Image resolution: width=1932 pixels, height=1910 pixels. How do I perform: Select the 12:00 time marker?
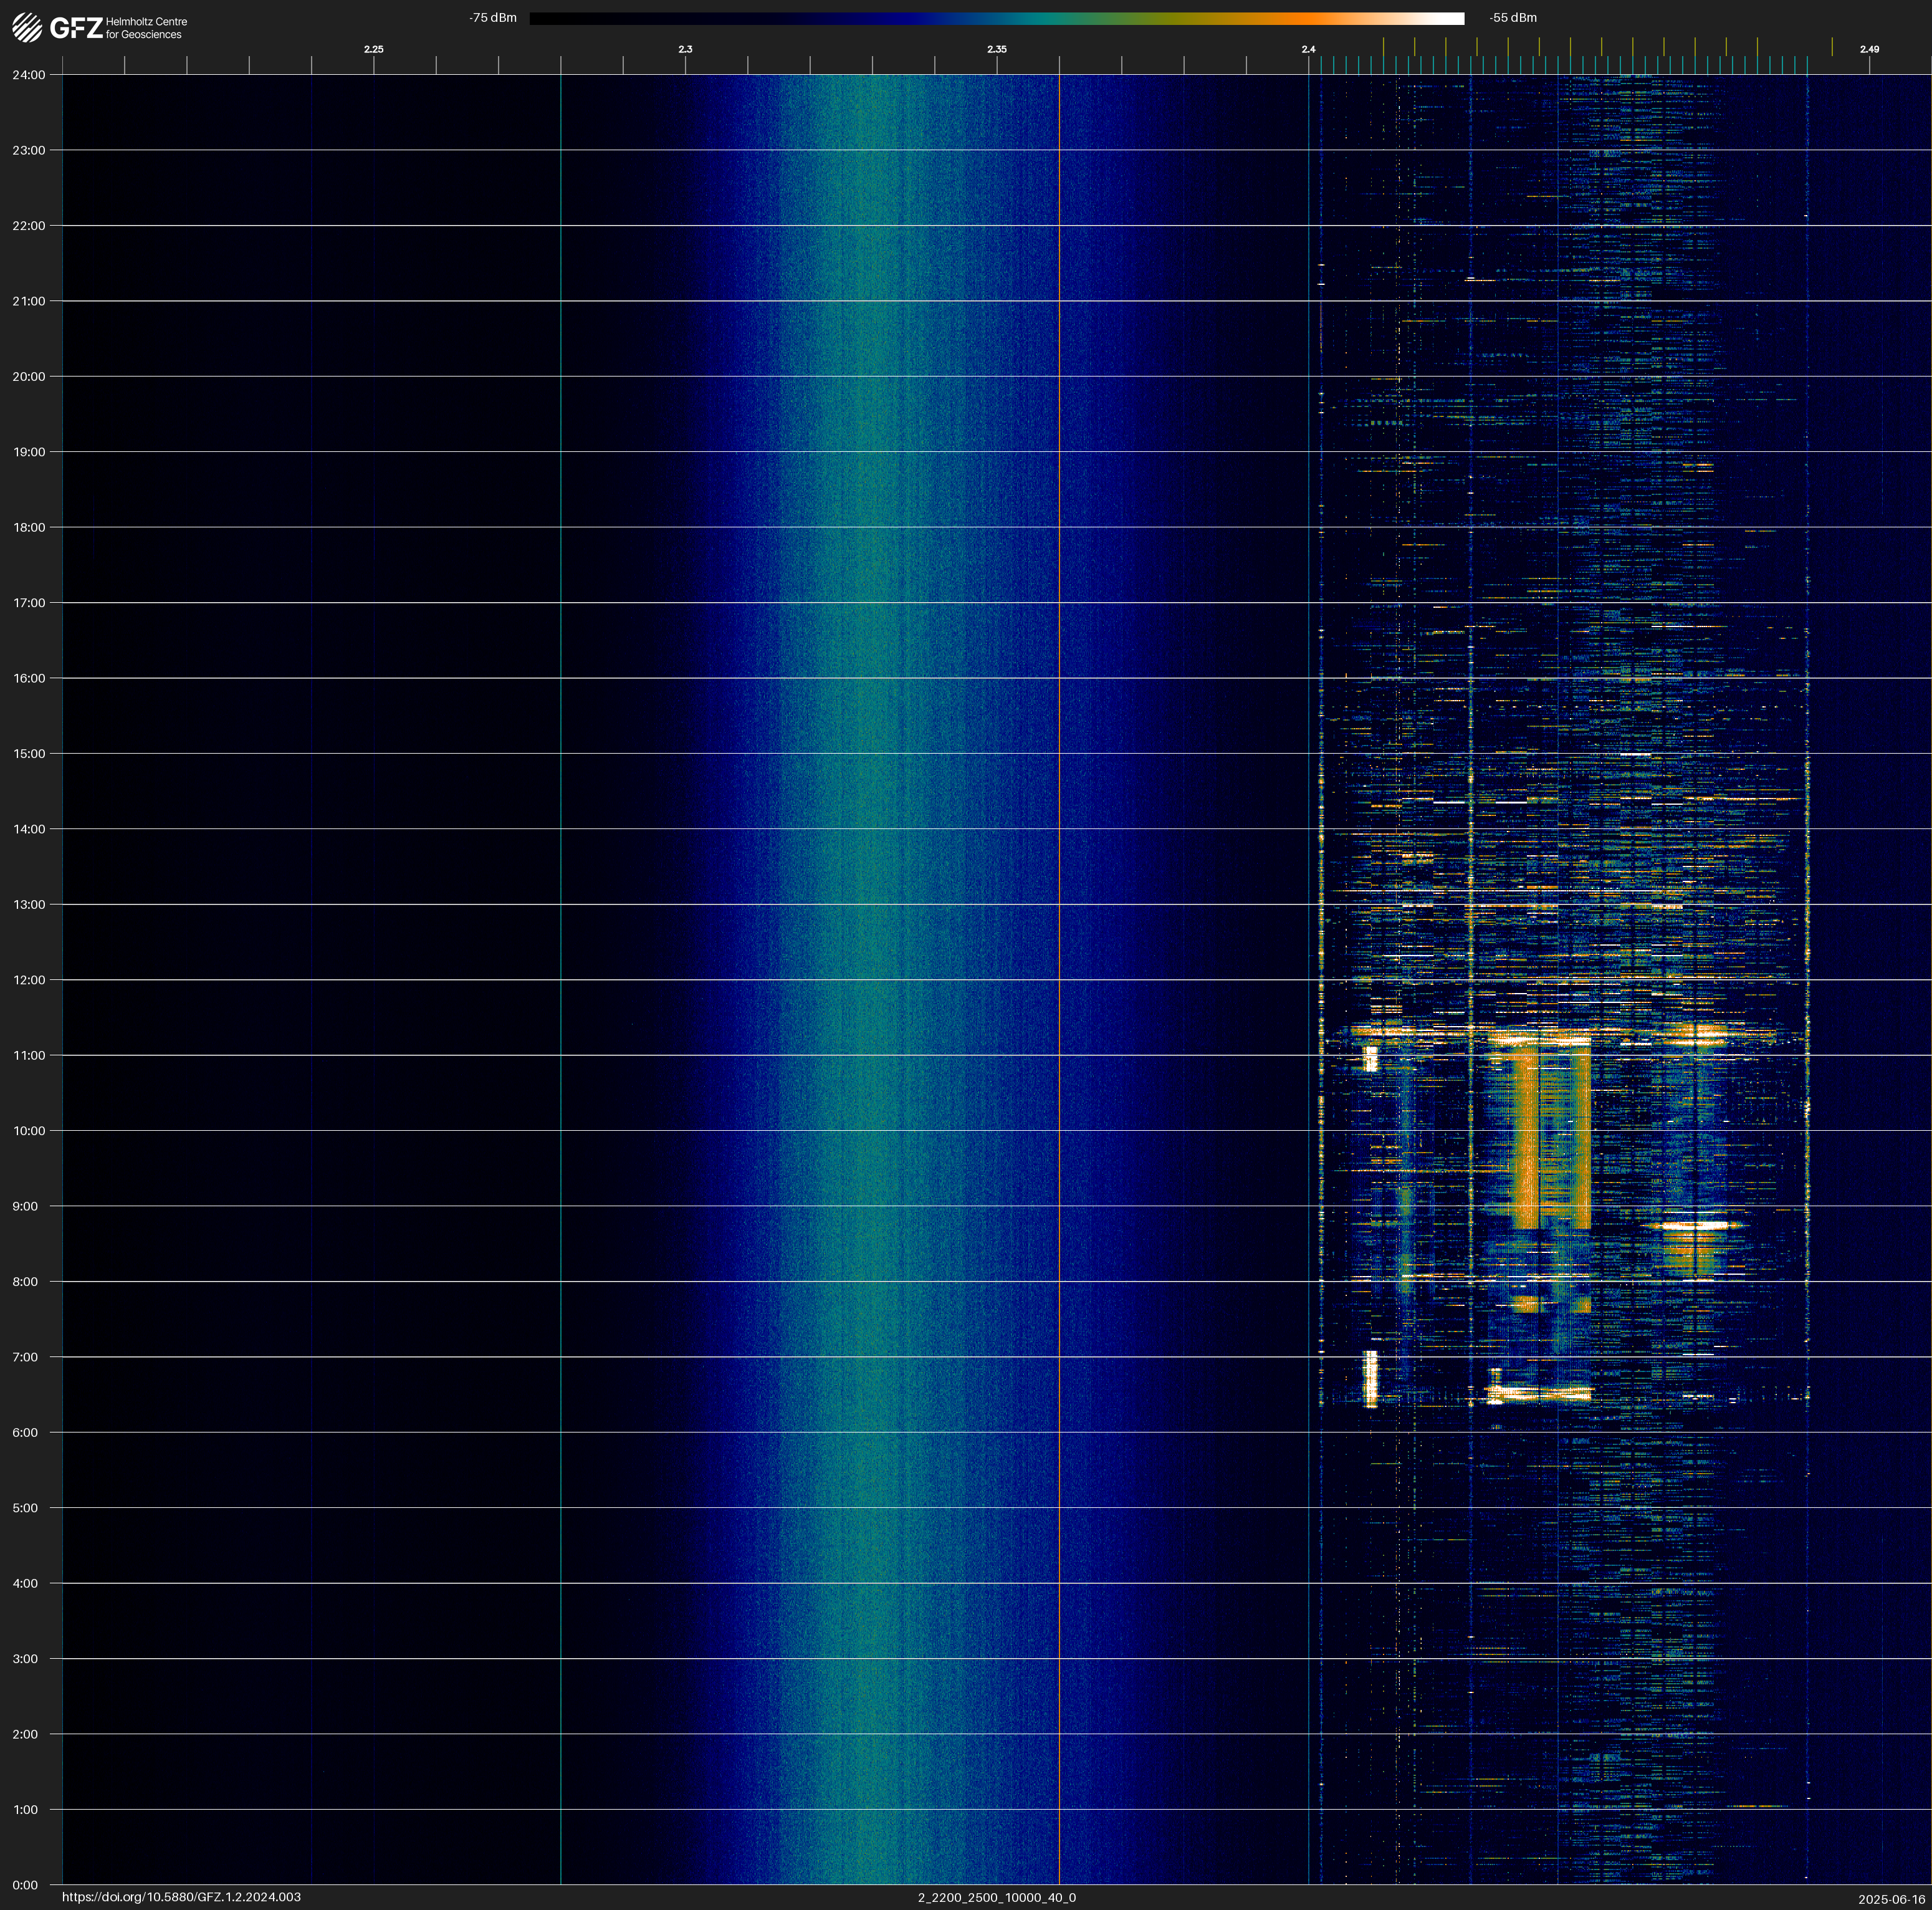point(29,980)
